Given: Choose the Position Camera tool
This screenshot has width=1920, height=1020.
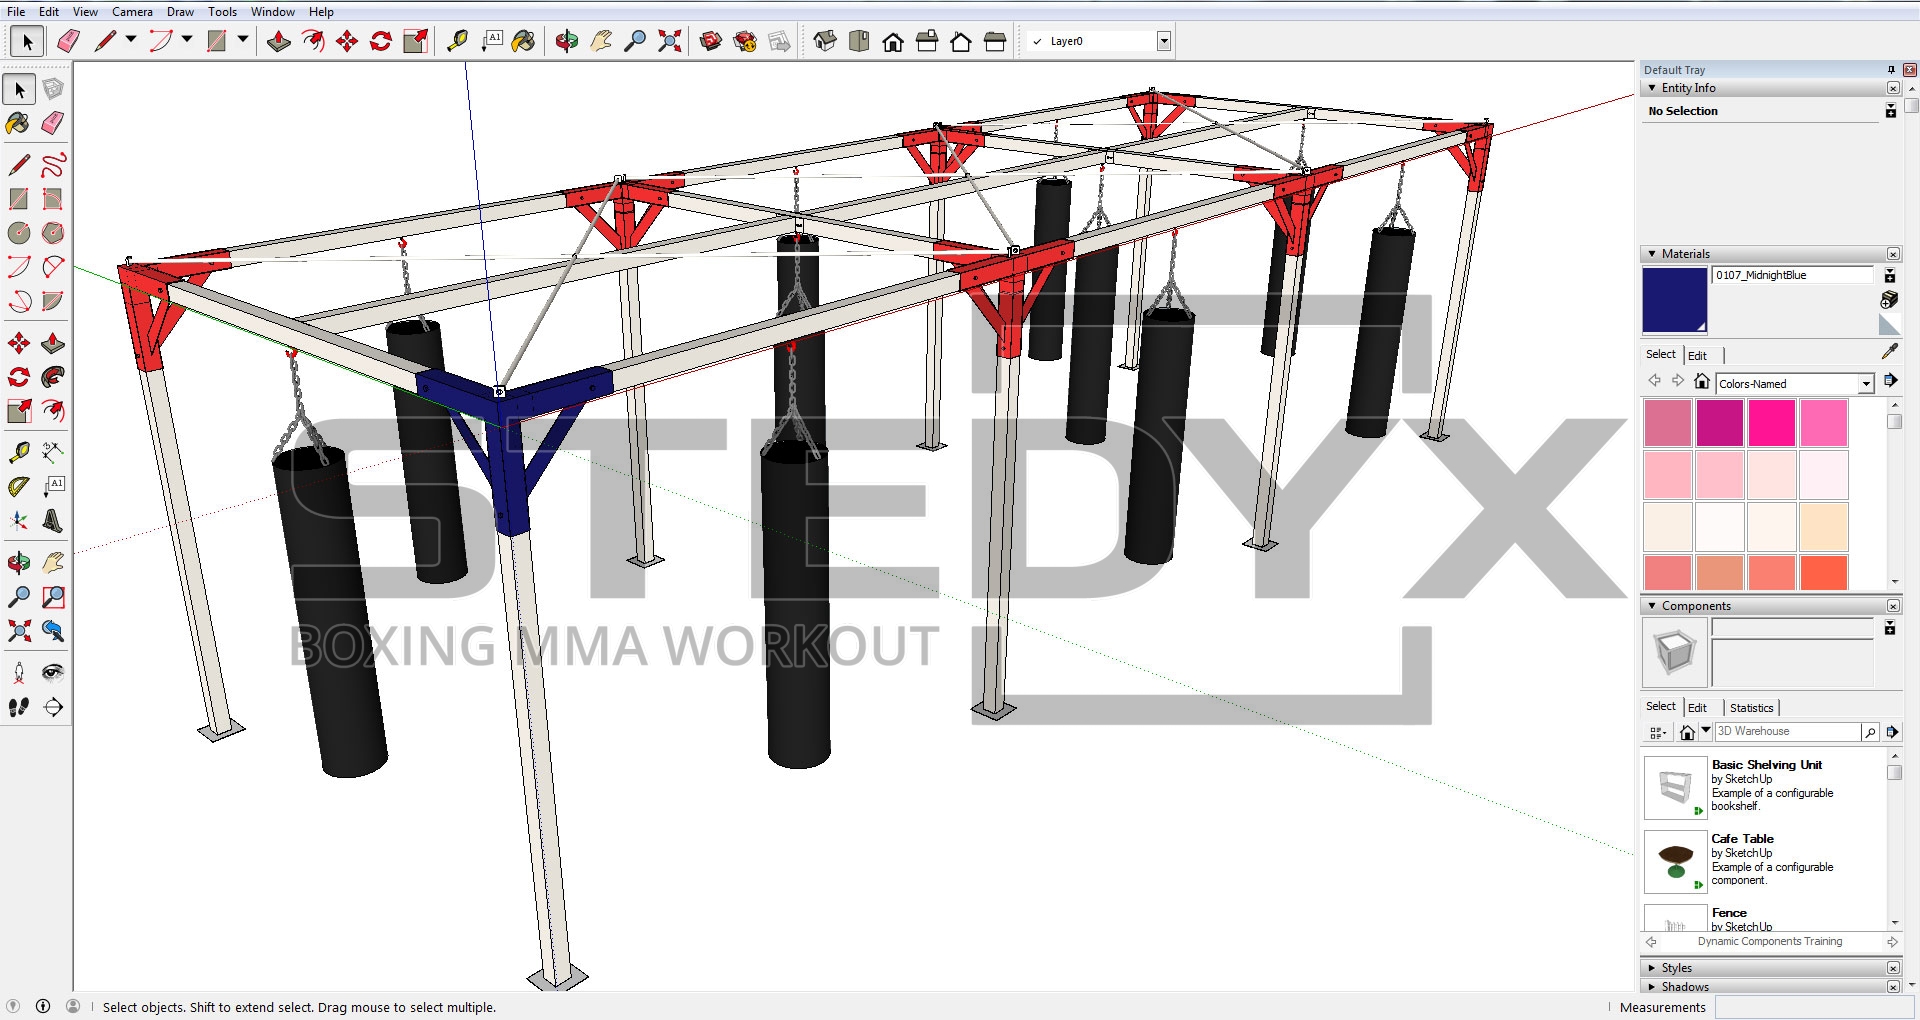Looking at the screenshot, I should click(19, 673).
